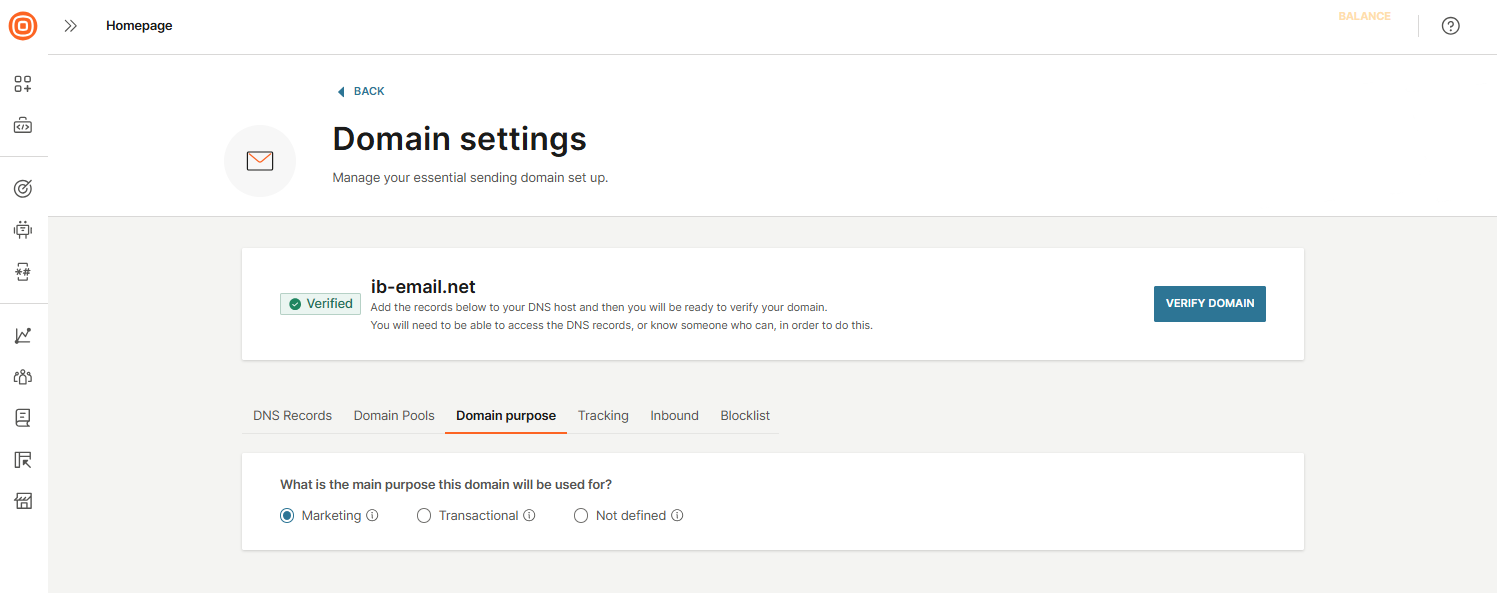Open the storefront exchange icon in sidebar
Screen dimensions: 1497x593
[23, 501]
